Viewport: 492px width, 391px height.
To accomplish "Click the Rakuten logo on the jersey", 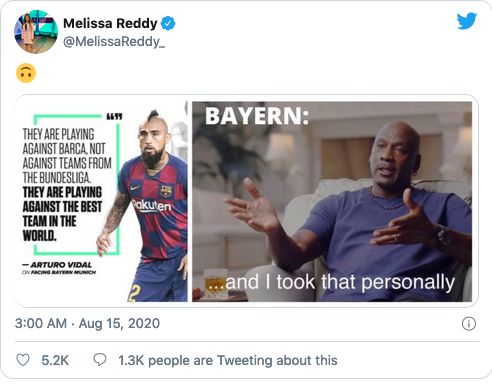I will (152, 205).
